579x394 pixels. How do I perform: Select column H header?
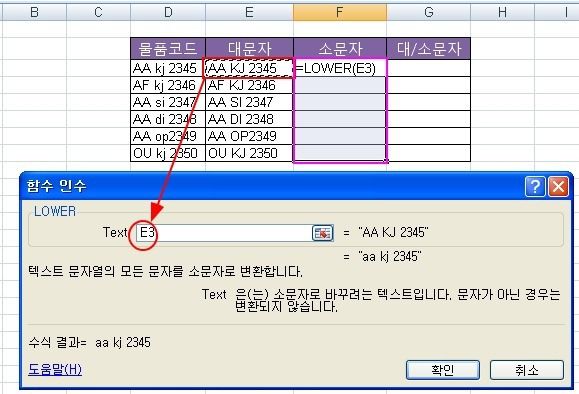point(503,12)
